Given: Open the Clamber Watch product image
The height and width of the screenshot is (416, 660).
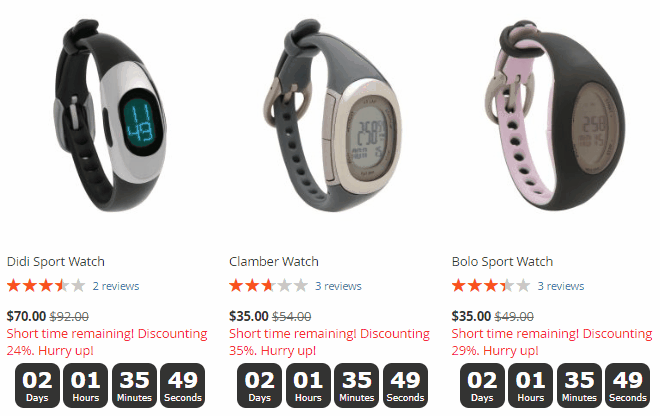Looking at the screenshot, I should pos(333,115).
